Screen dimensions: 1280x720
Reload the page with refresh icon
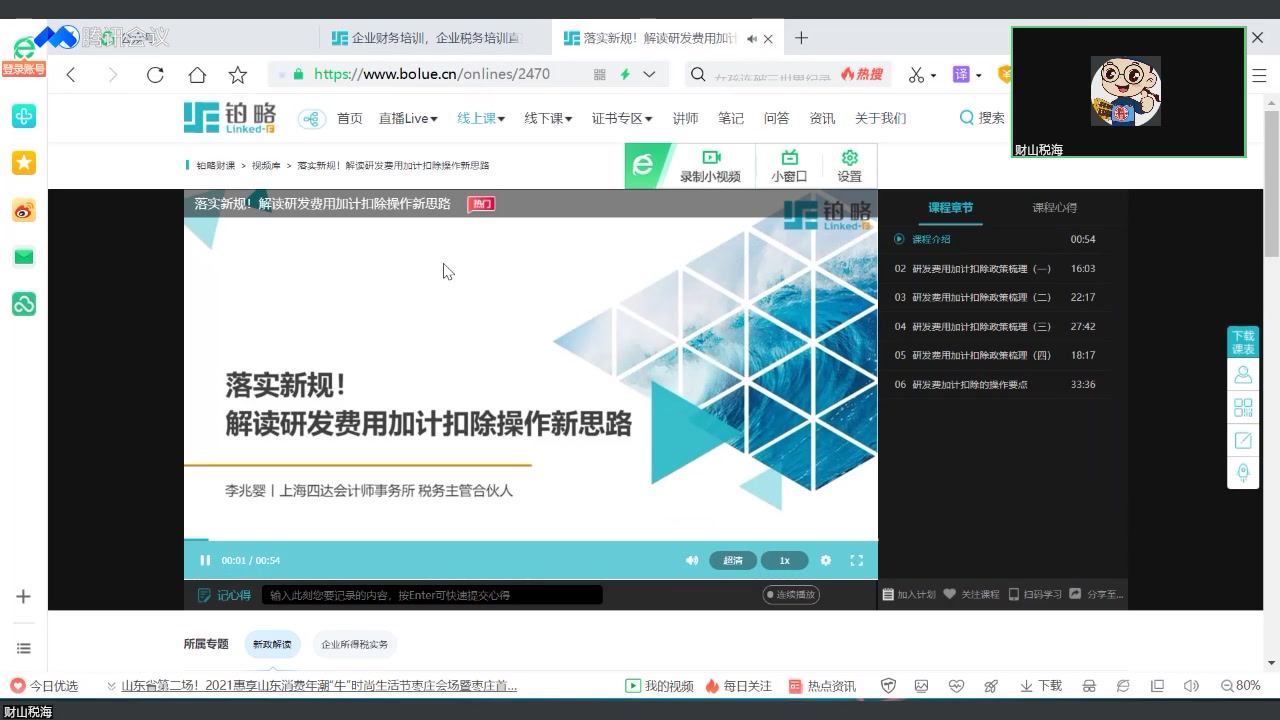coord(155,75)
